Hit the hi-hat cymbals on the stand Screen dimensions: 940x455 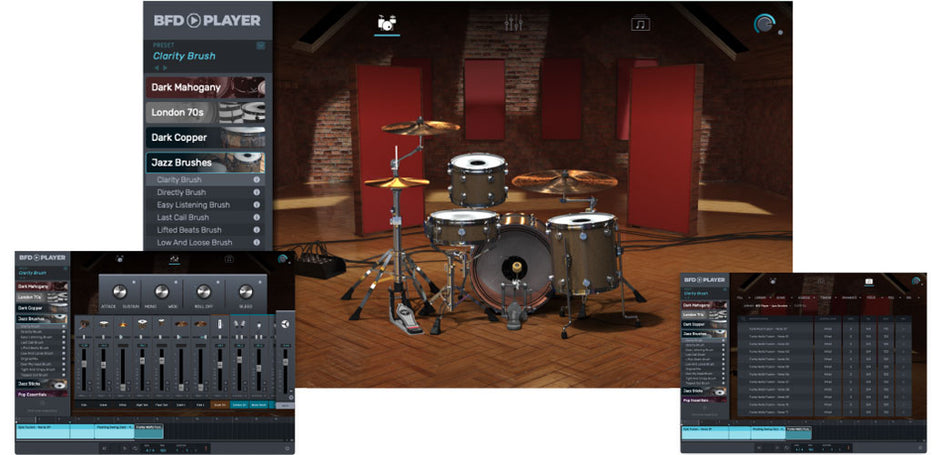click(x=396, y=182)
